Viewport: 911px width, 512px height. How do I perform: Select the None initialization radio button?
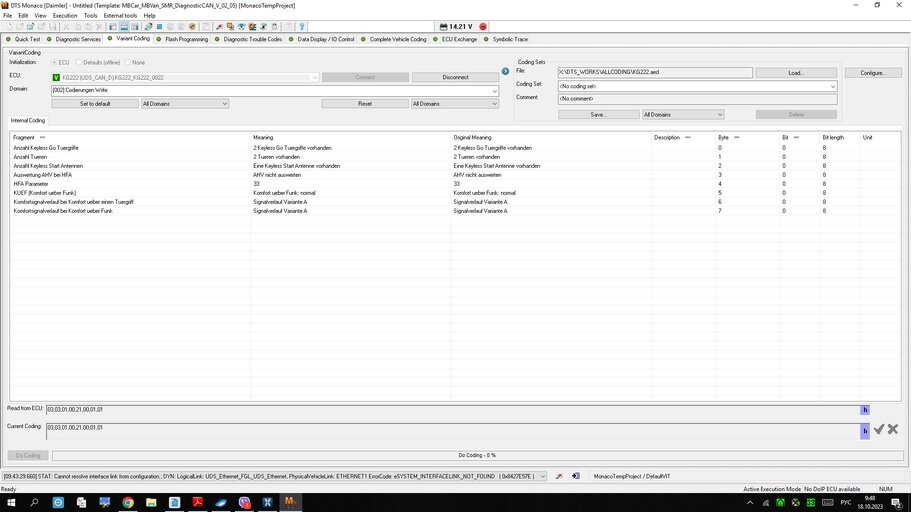point(128,62)
